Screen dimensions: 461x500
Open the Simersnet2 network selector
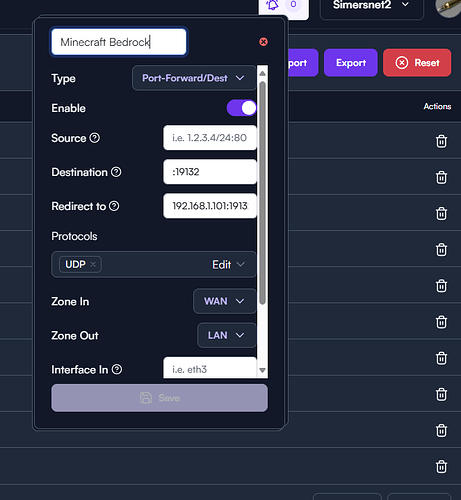coord(372,6)
